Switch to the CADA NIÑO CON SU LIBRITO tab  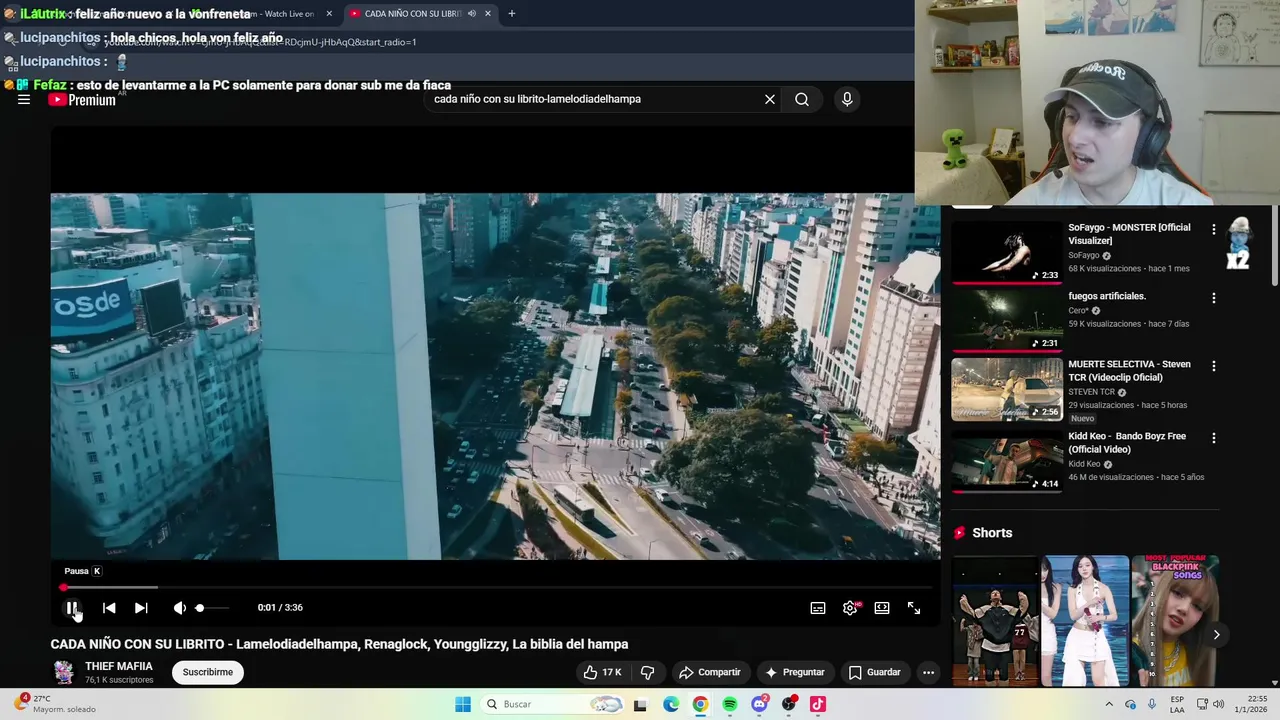410,14
